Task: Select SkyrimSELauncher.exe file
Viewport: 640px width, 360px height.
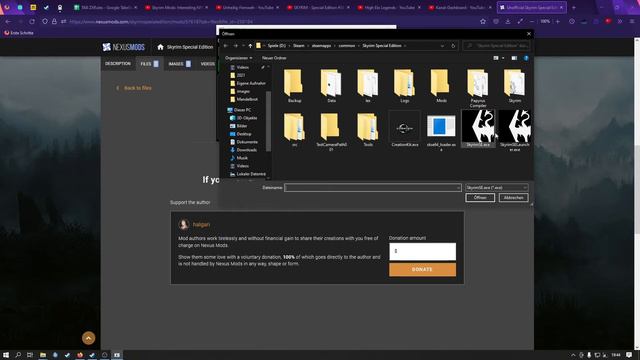Action: (x=515, y=131)
